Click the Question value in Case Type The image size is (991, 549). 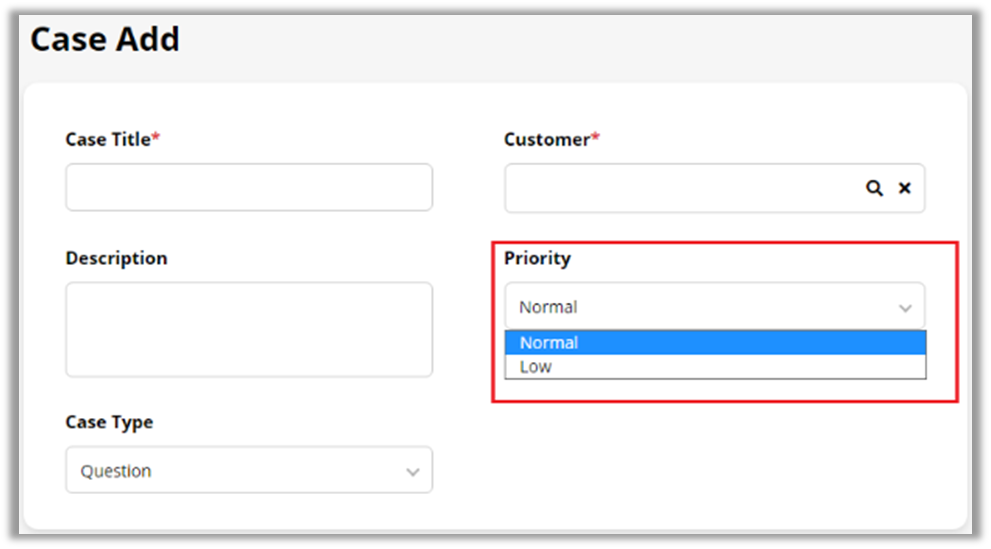click(x=116, y=471)
